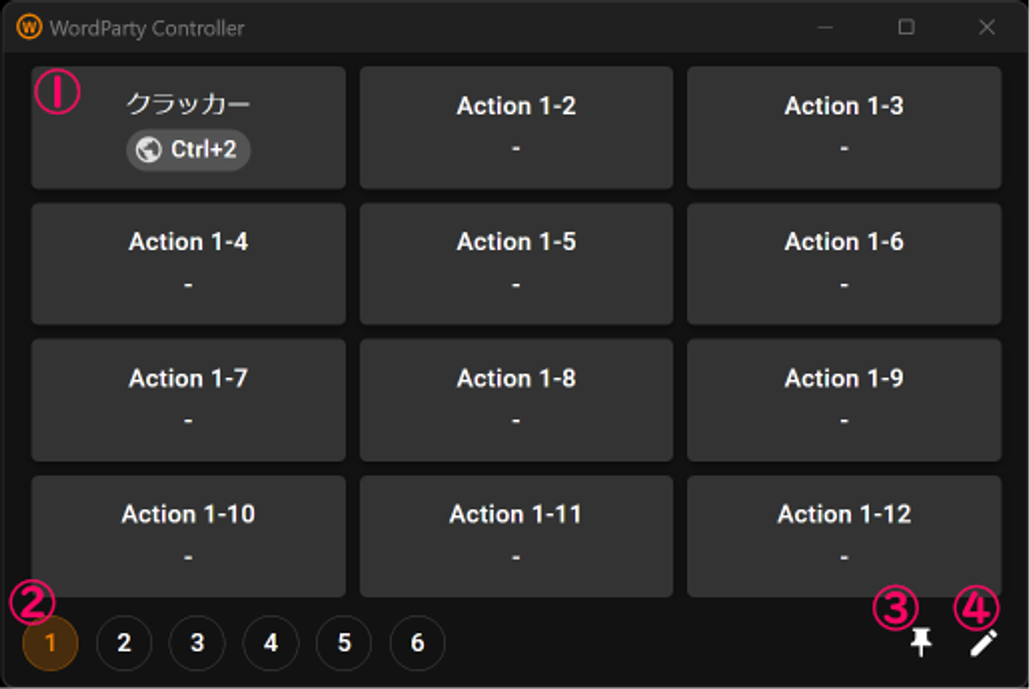The height and width of the screenshot is (689, 1030).
Task: Go to page 4
Action: pos(271,643)
